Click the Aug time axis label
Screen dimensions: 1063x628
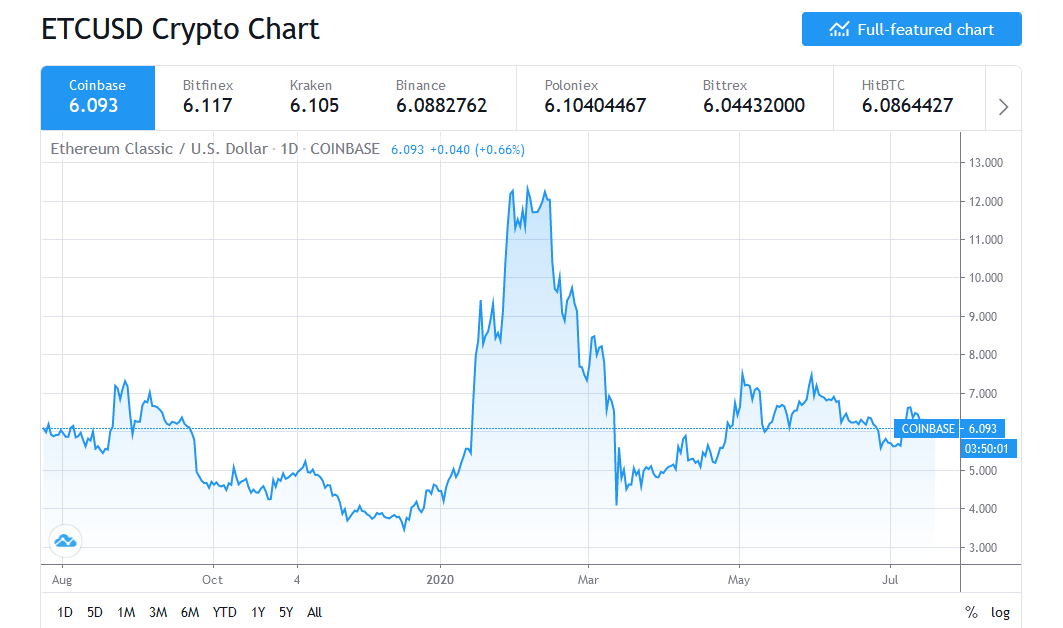[62, 580]
